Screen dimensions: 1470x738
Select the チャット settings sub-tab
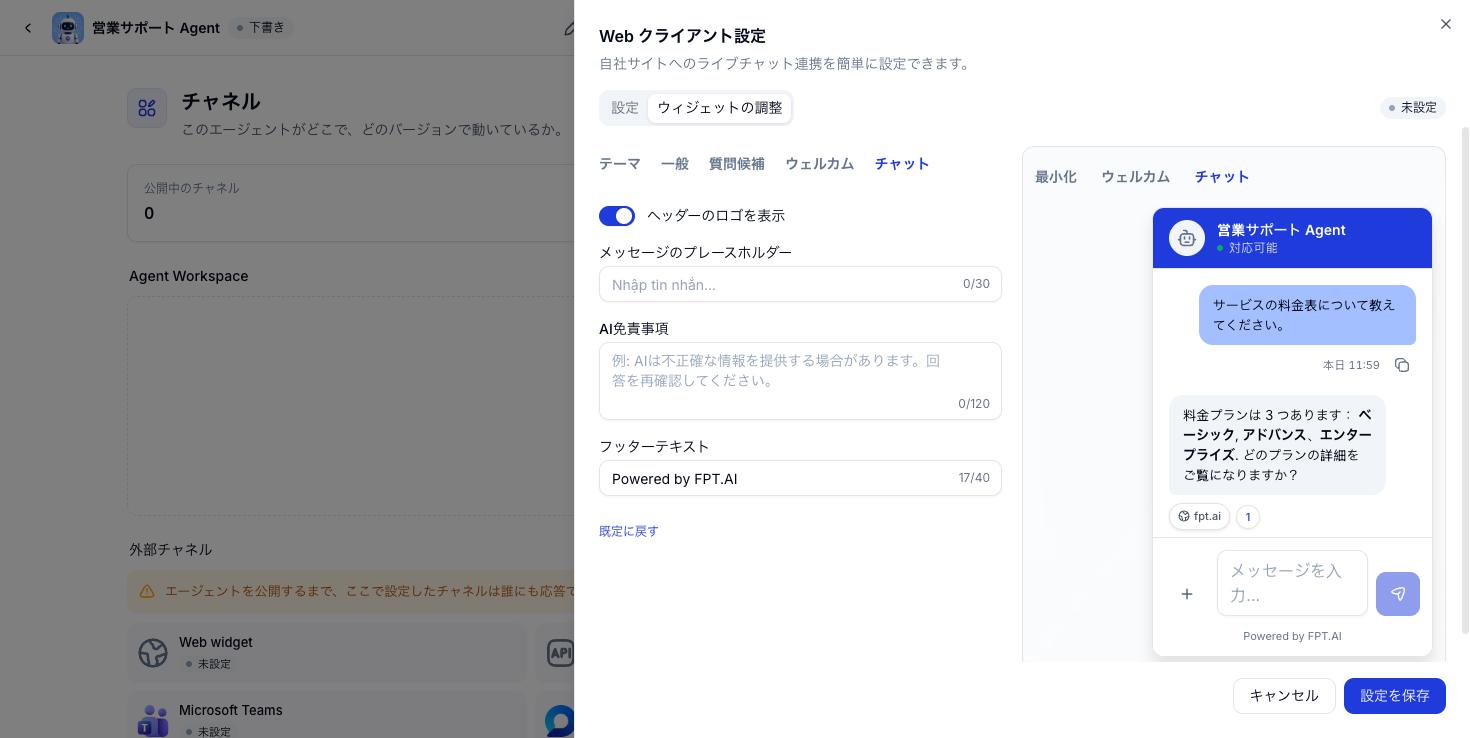coord(902,163)
